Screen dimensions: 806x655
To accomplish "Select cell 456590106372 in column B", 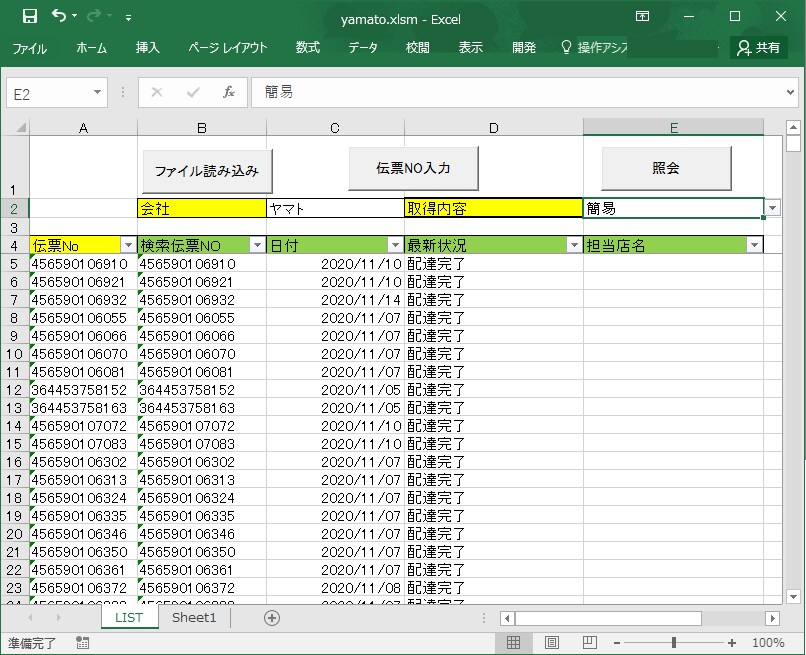I will (202, 588).
